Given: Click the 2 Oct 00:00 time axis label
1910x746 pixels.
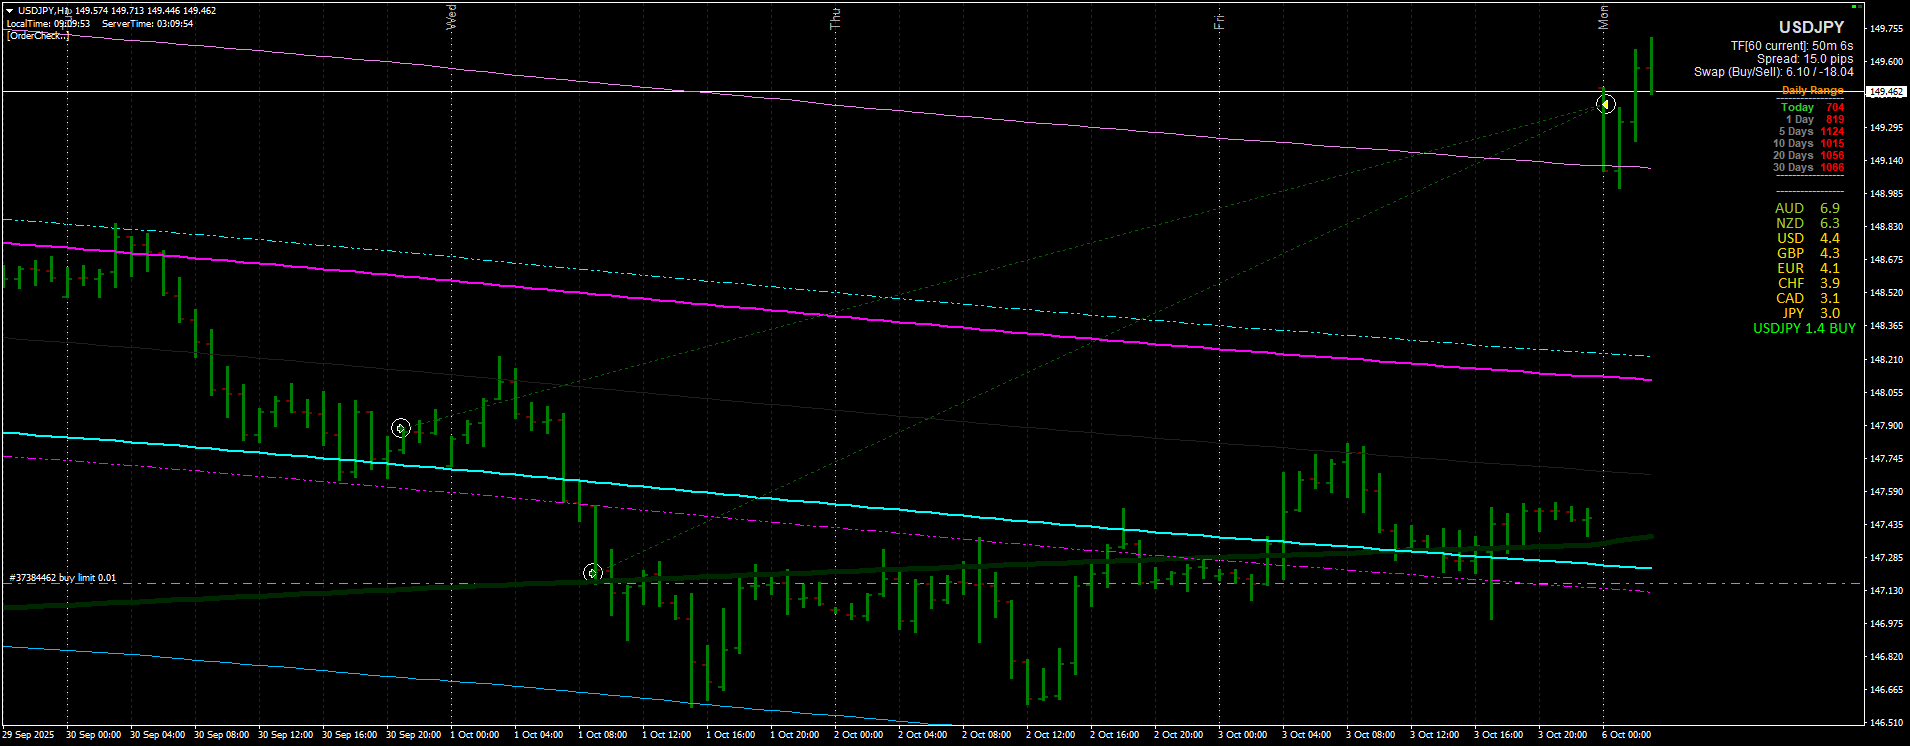Looking at the screenshot, I should point(858,735).
